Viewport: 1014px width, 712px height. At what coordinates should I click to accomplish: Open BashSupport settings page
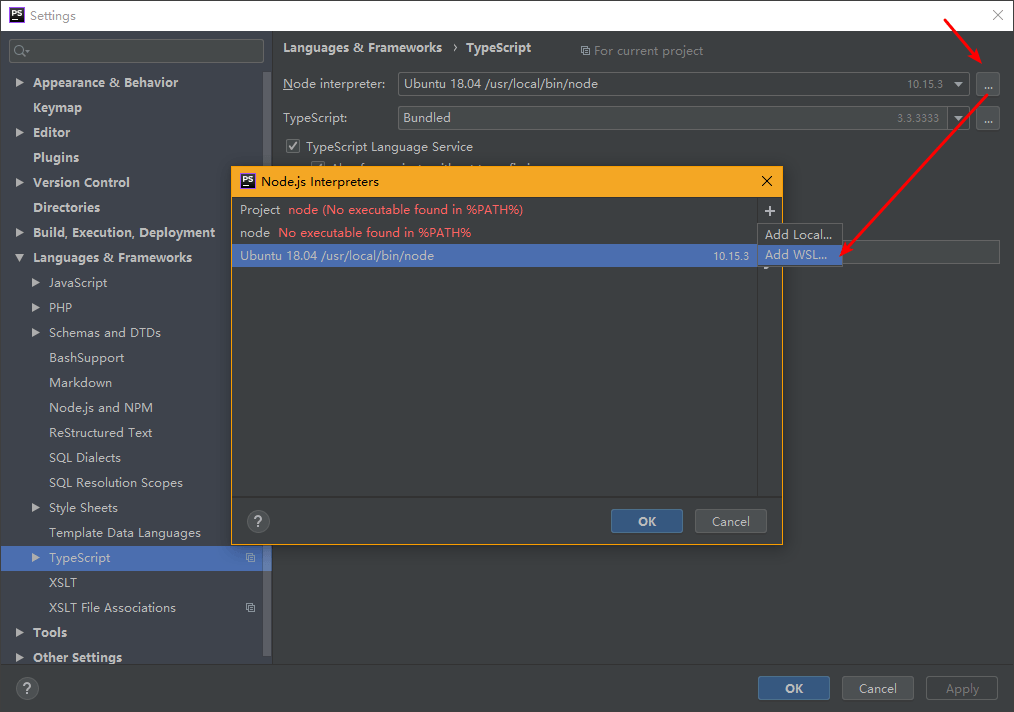pyautogui.click(x=87, y=358)
